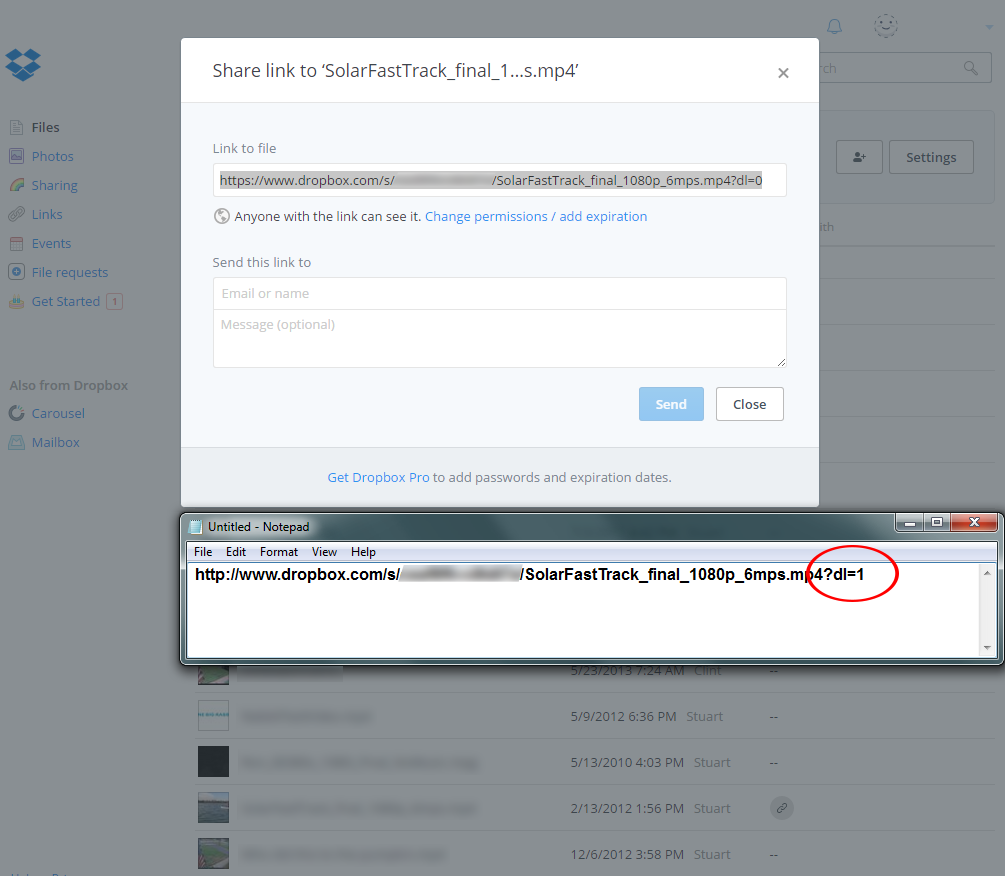Open the Files link in sidebar
The image size is (1005, 876).
(x=46, y=128)
